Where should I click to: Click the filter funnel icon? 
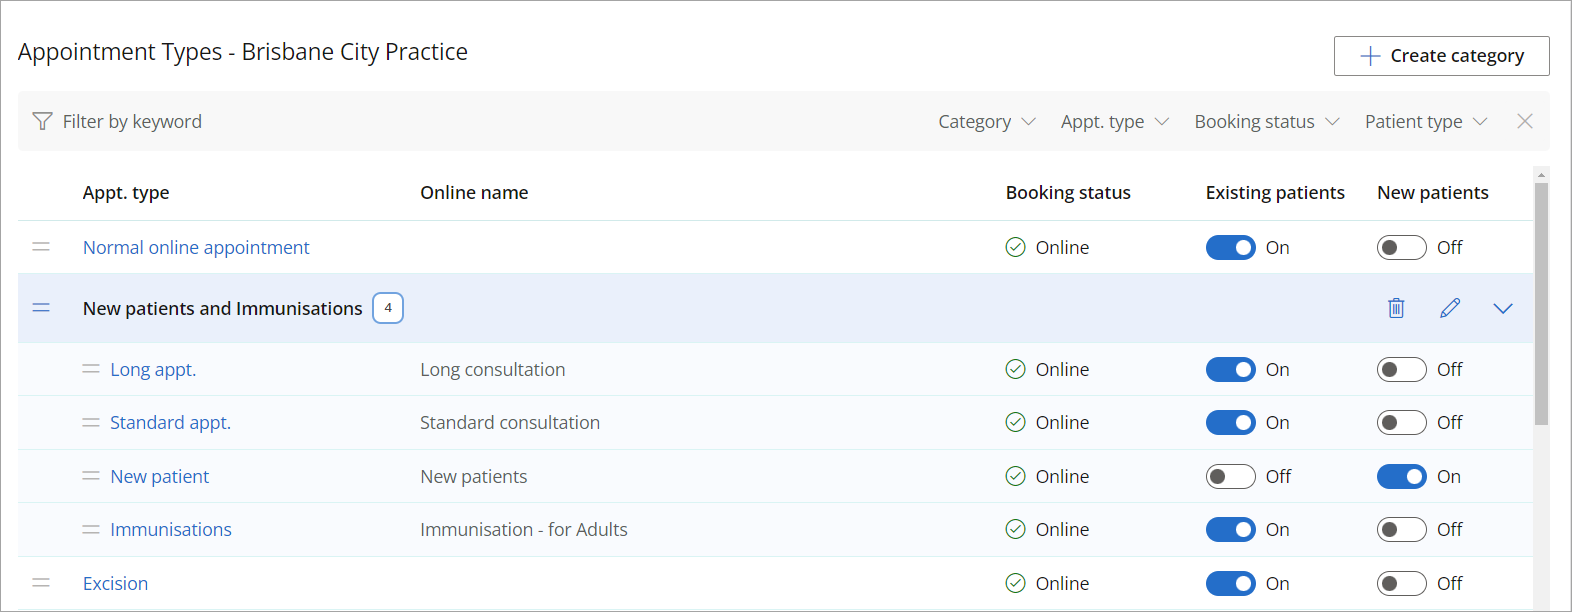pyautogui.click(x=42, y=121)
